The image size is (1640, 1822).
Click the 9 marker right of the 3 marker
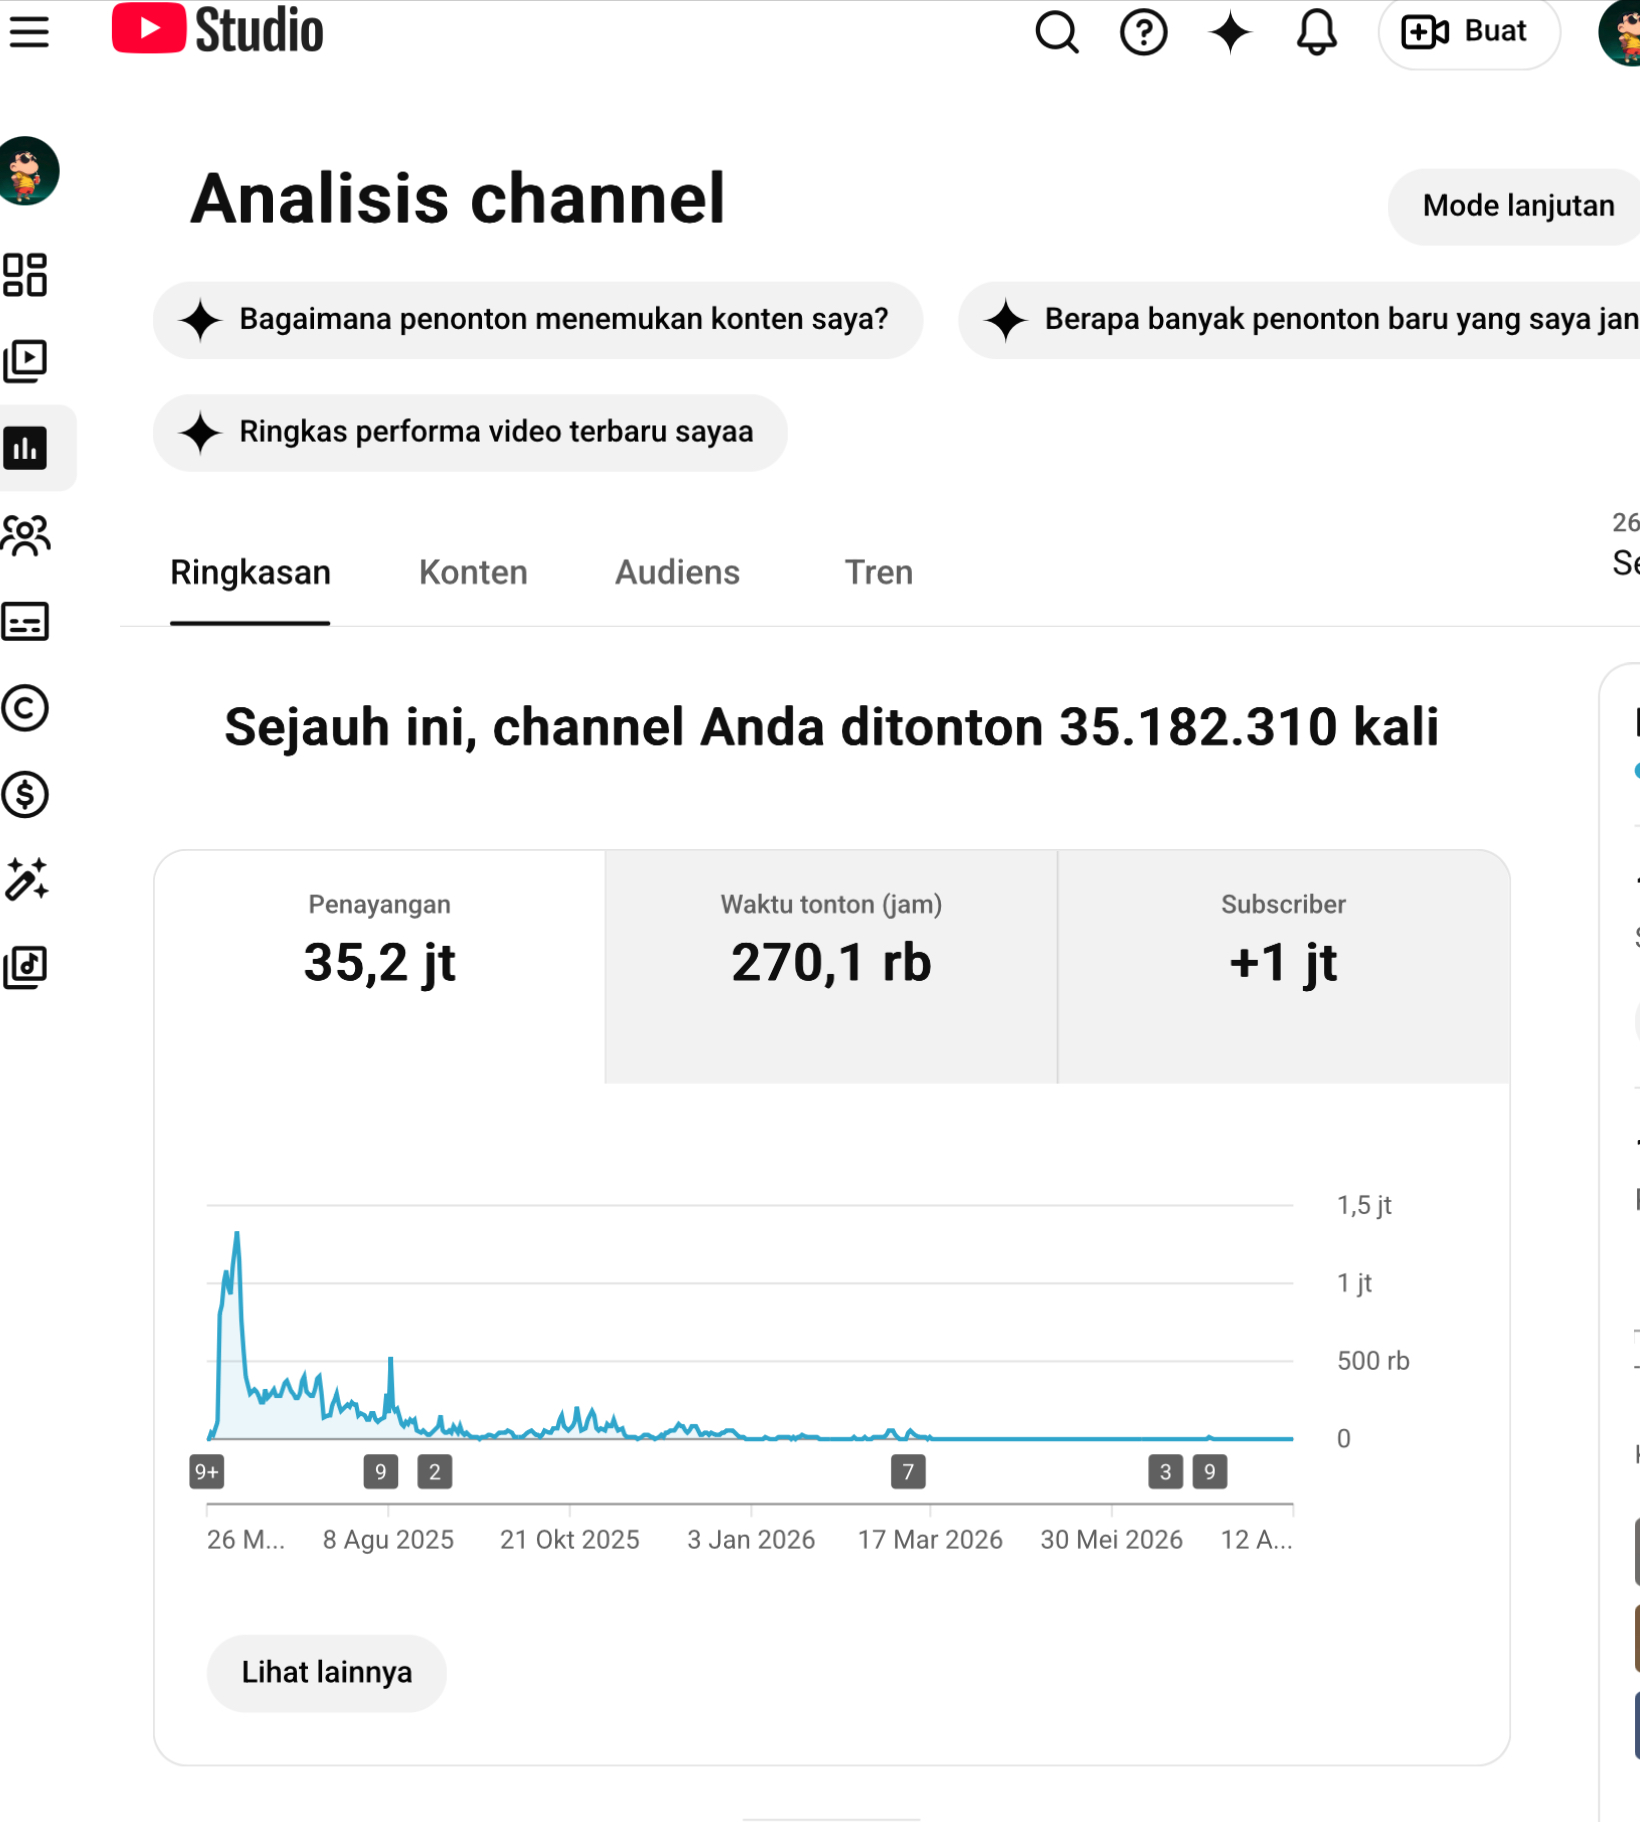click(x=1210, y=1472)
